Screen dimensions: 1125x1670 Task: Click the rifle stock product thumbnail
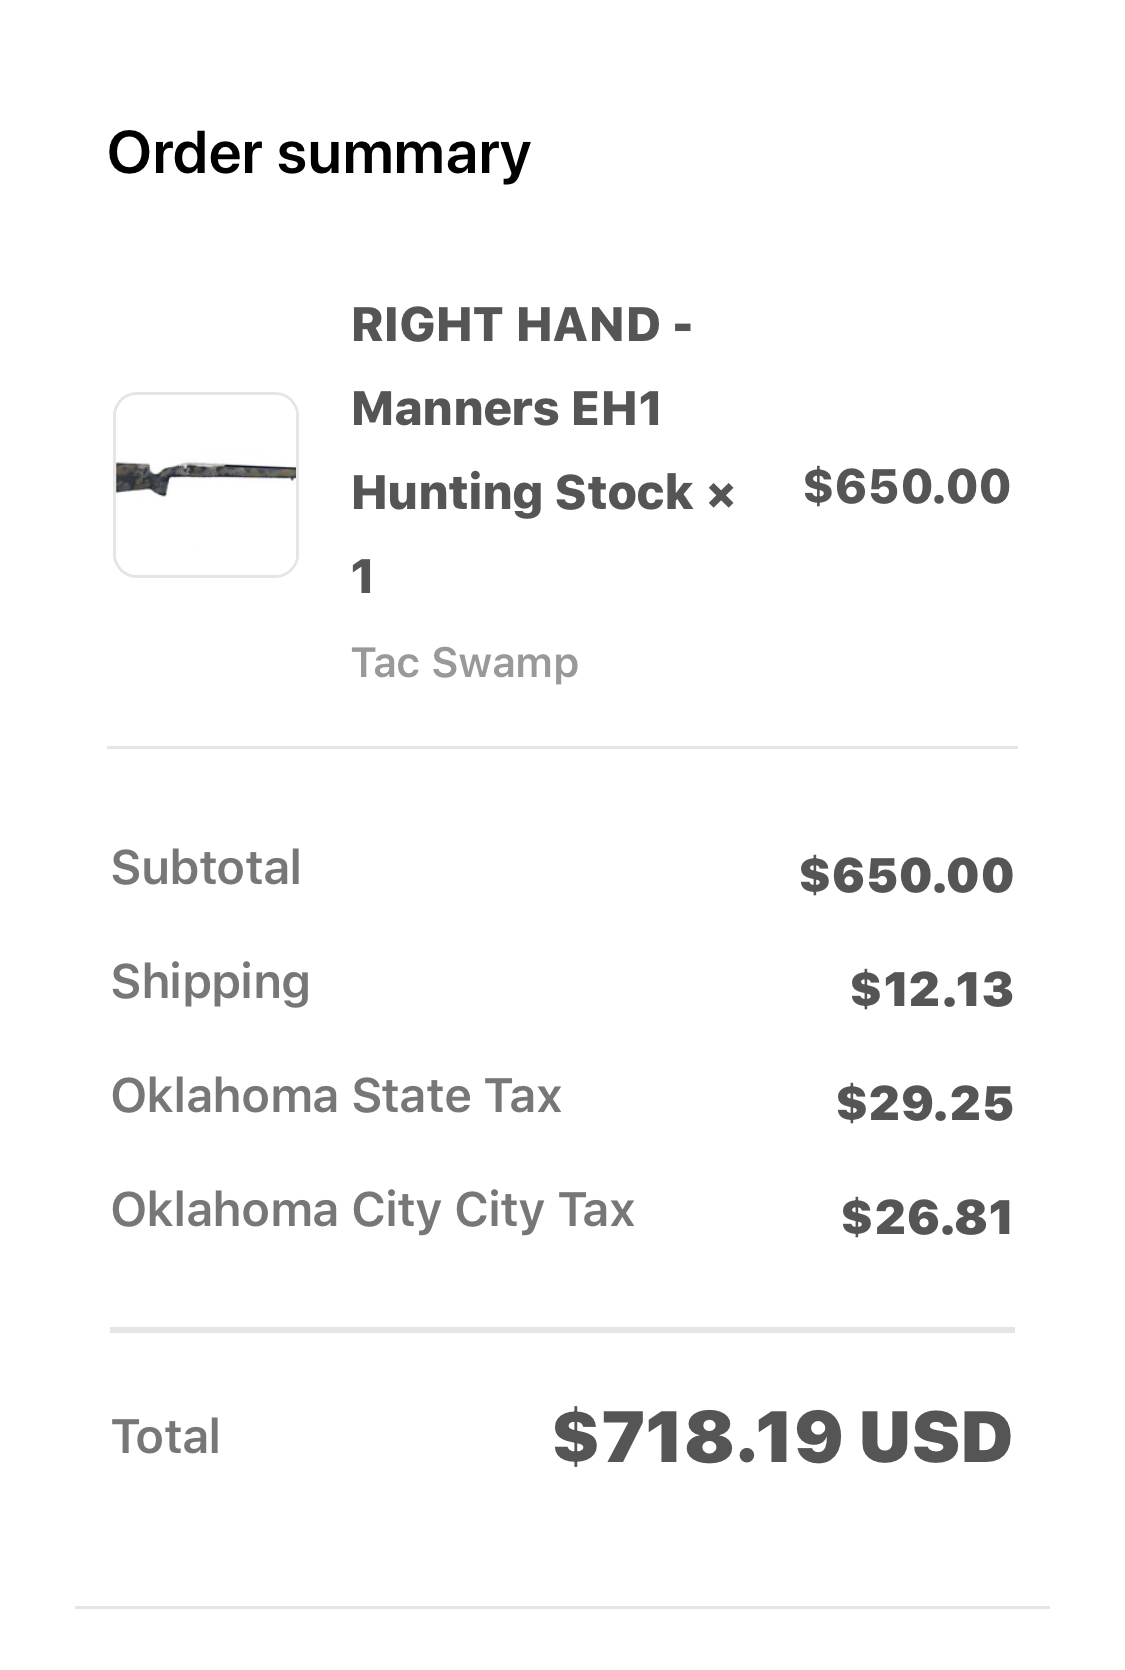pyautogui.click(x=206, y=484)
